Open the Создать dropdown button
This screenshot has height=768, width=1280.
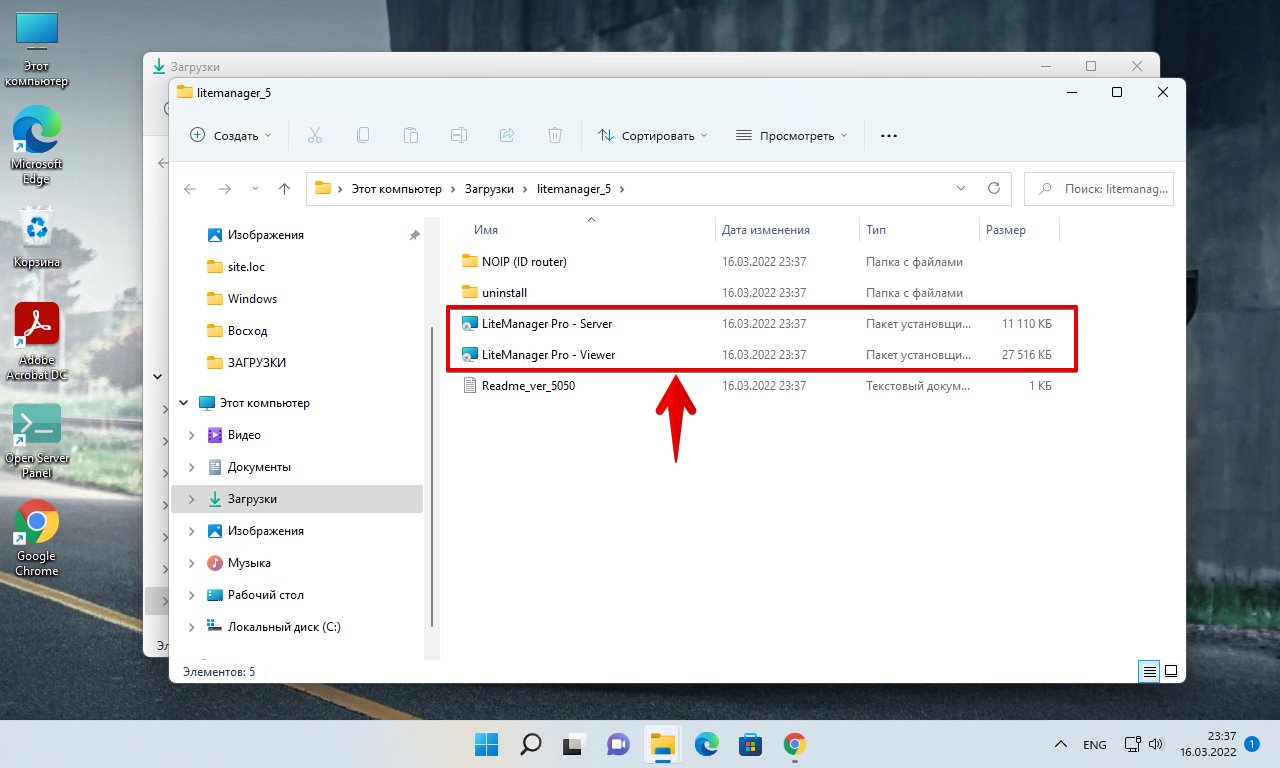point(231,135)
